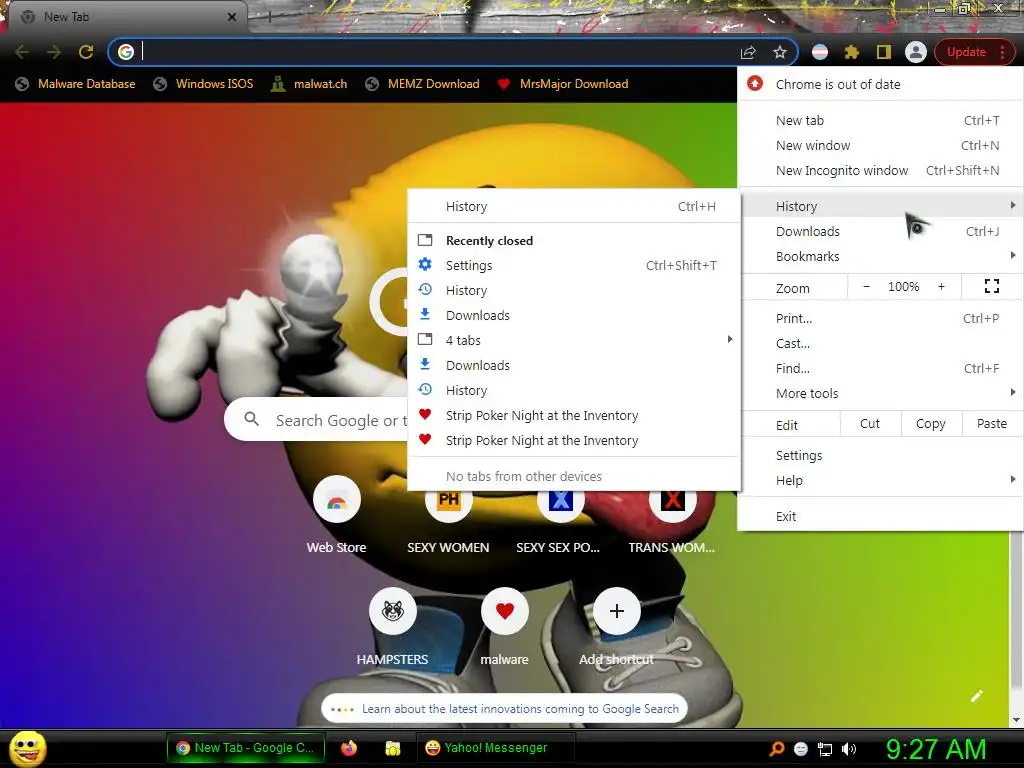
Task: Expand the History submenu in main menu
Action: [x=880, y=206]
